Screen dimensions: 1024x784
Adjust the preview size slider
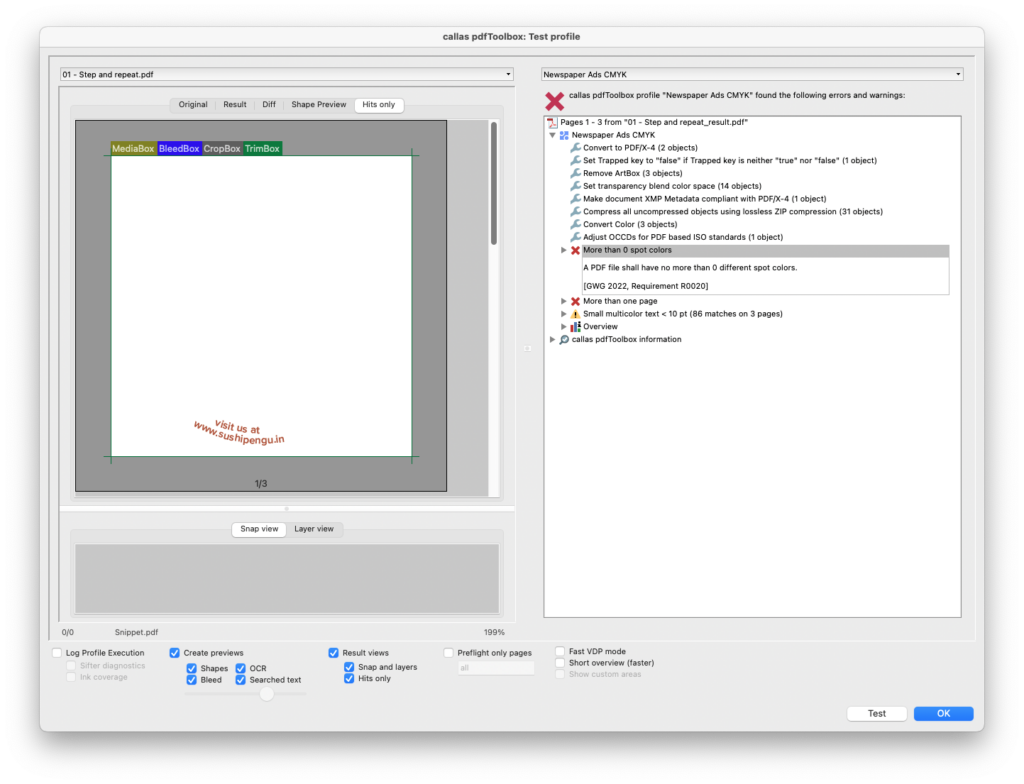[266, 693]
